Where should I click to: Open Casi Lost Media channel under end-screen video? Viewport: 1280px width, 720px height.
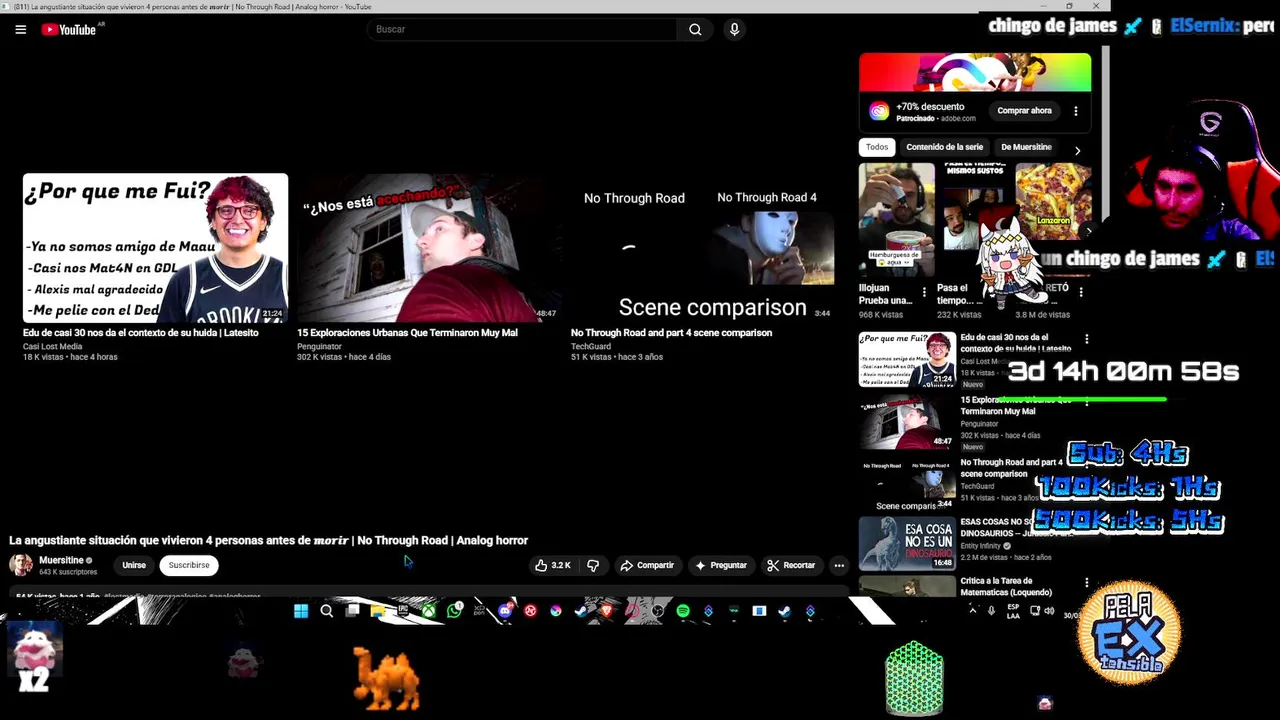[52, 346]
